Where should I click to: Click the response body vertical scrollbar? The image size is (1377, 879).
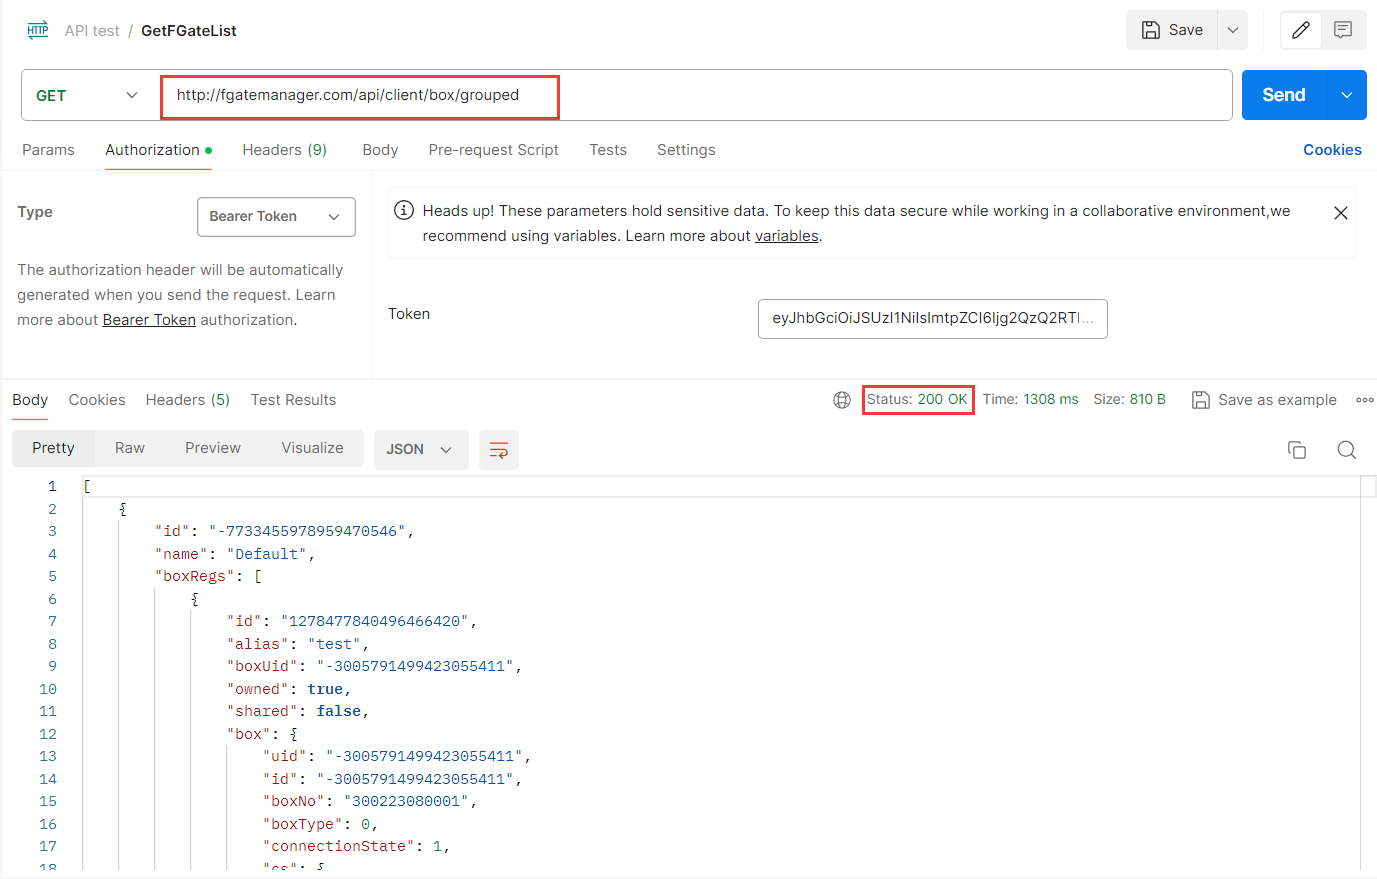(x=1368, y=672)
